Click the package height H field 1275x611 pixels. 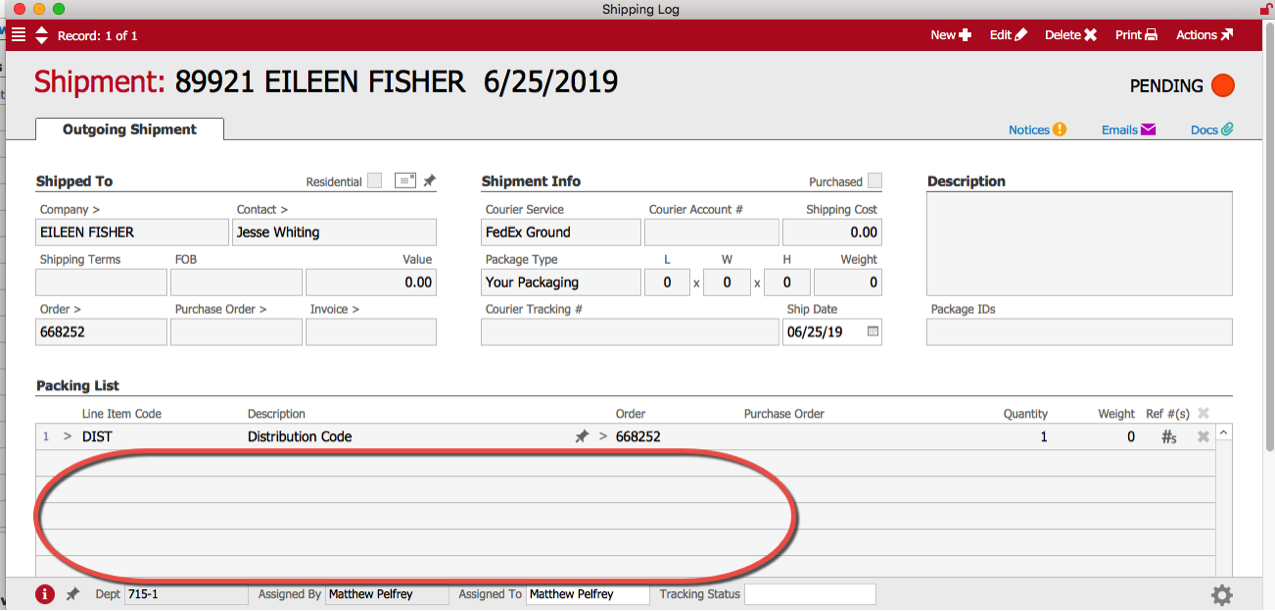787,282
